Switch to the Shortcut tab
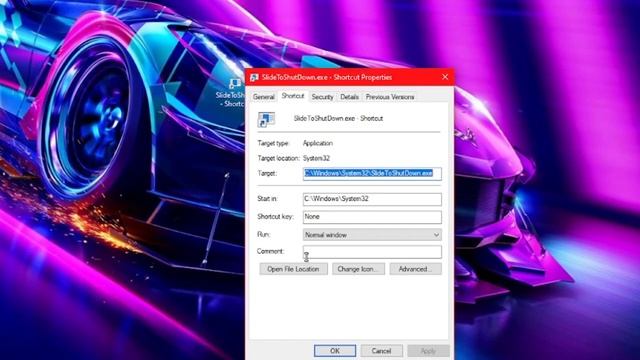The image size is (640, 360). (293, 96)
